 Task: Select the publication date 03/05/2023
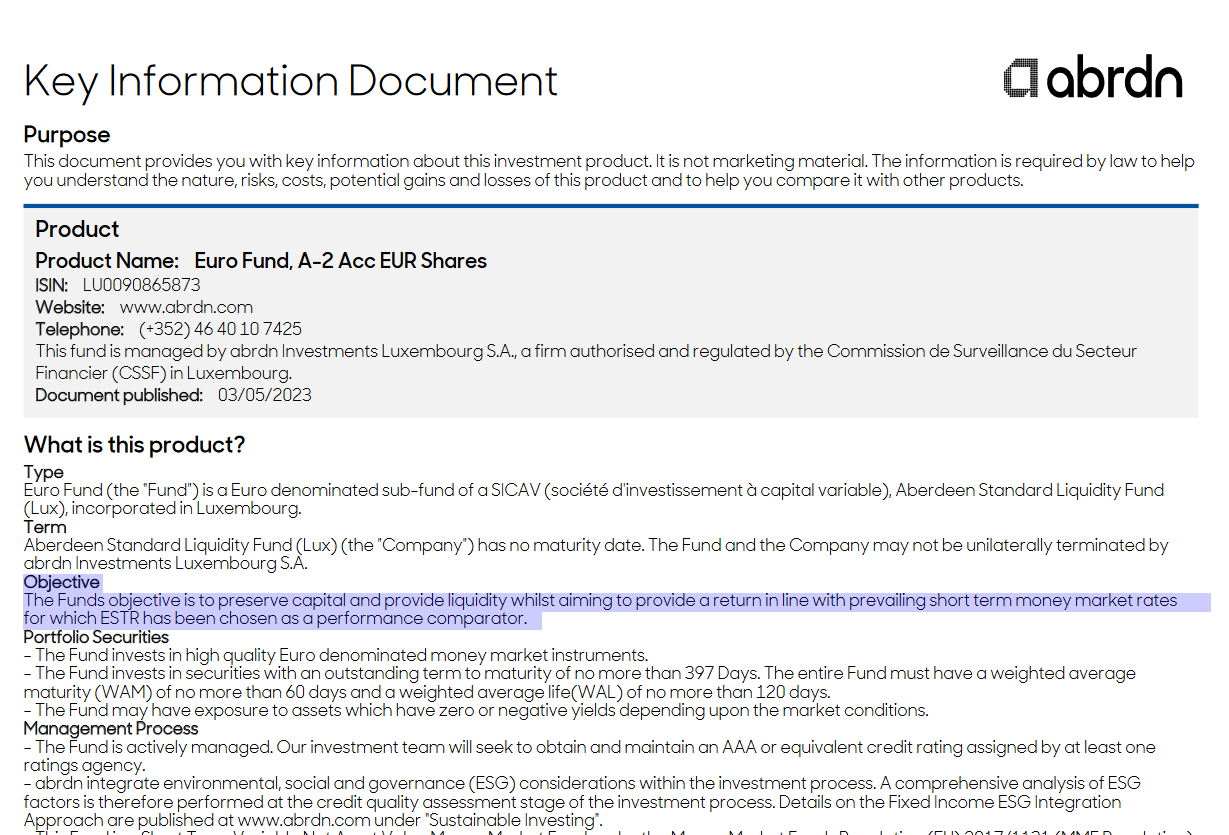tap(265, 395)
